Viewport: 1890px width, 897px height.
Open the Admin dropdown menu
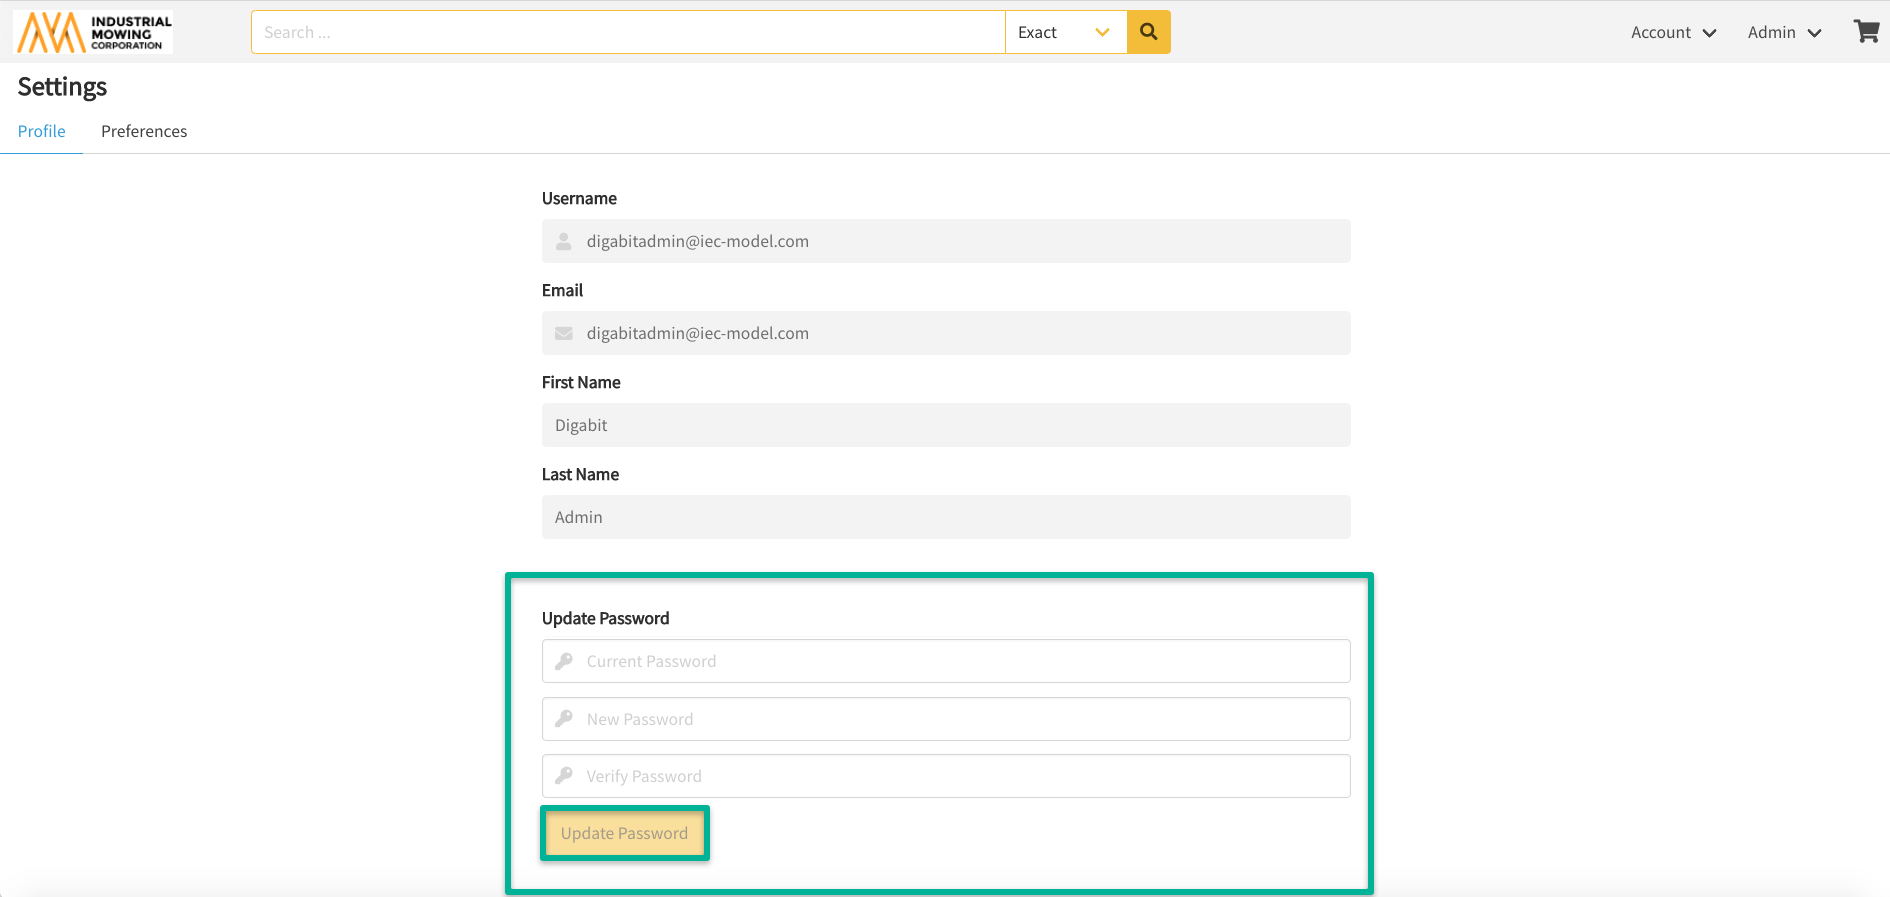(1784, 32)
